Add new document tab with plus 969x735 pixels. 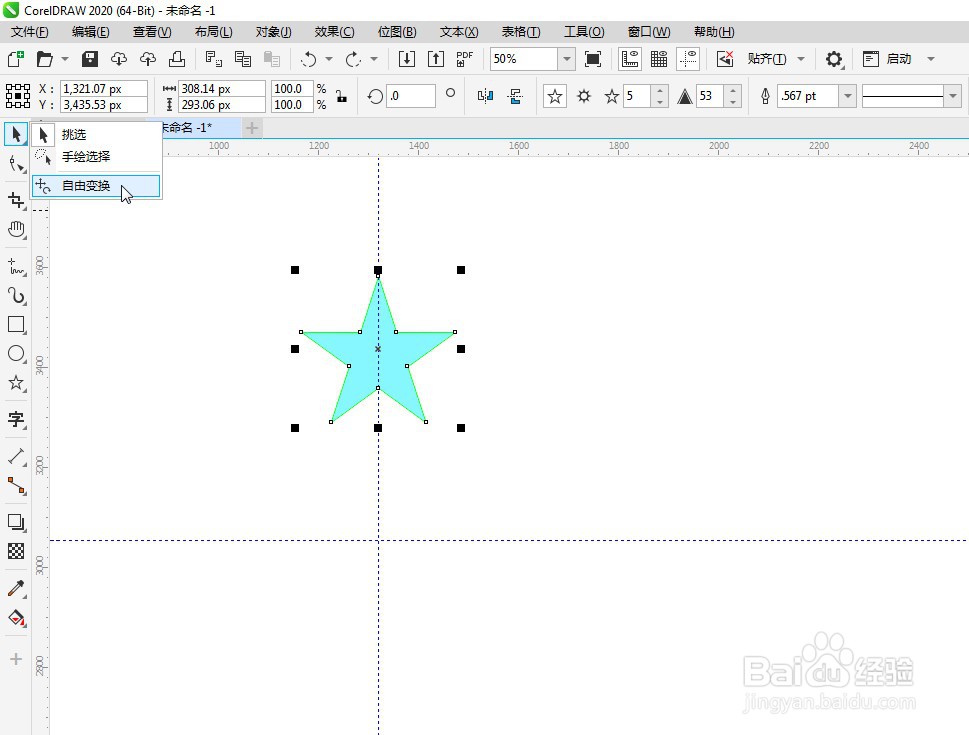point(252,128)
